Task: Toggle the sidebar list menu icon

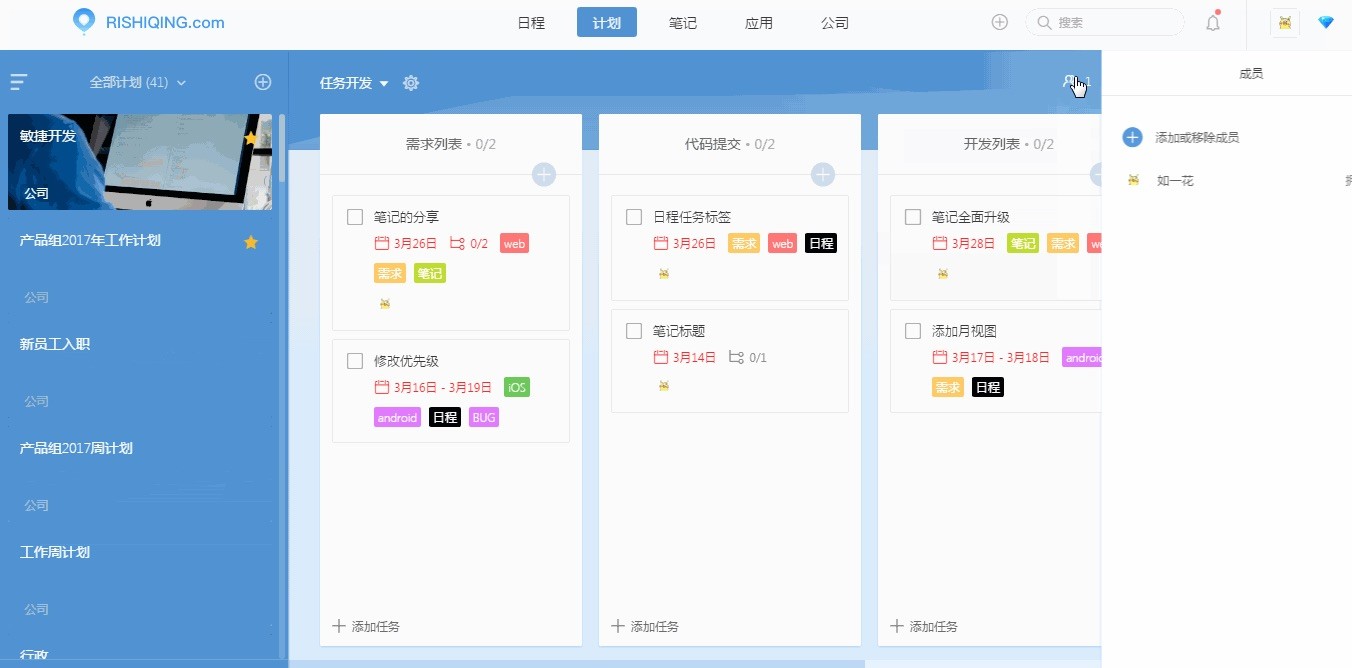Action: click(x=19, y=82)
